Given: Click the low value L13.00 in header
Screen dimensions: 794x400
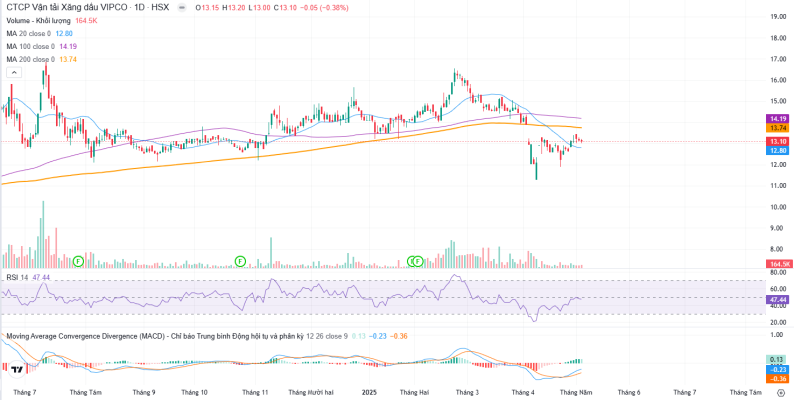Looking at the screenshot, I should point(261,8).
